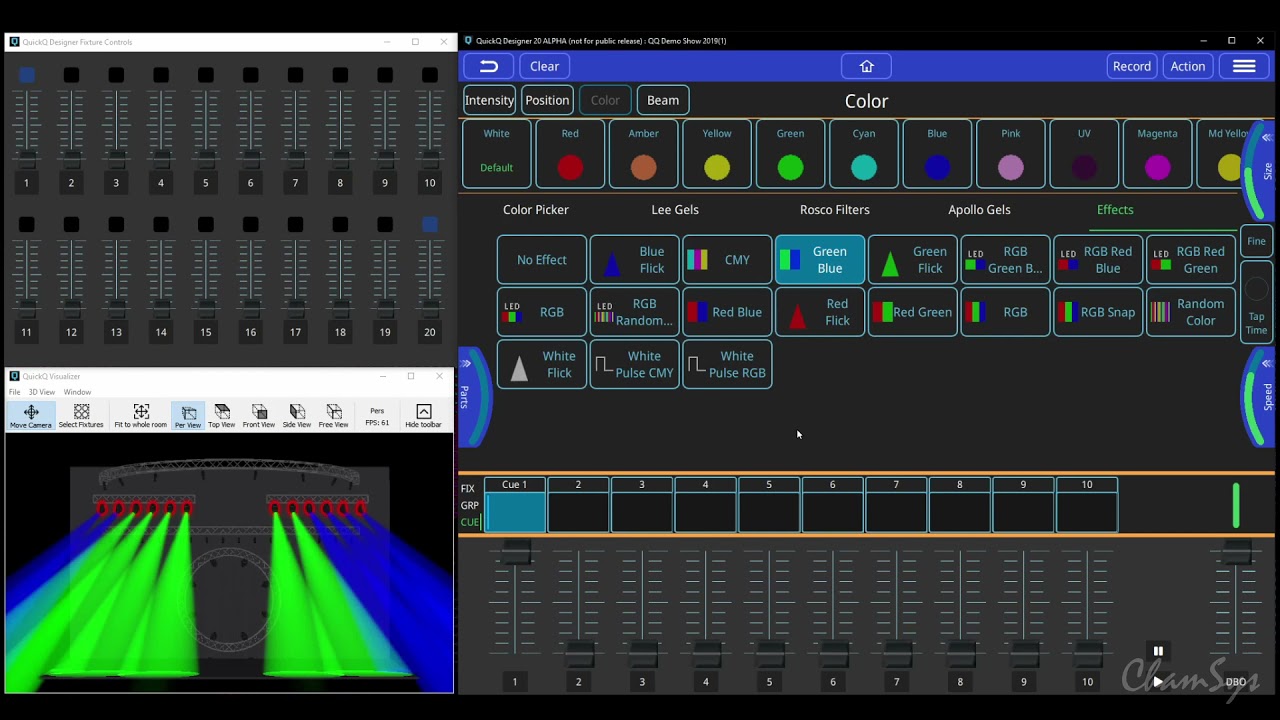This screenshot has height=720, width=1280.
Task: Go to the Home screen icon
Action: point(866,66)
